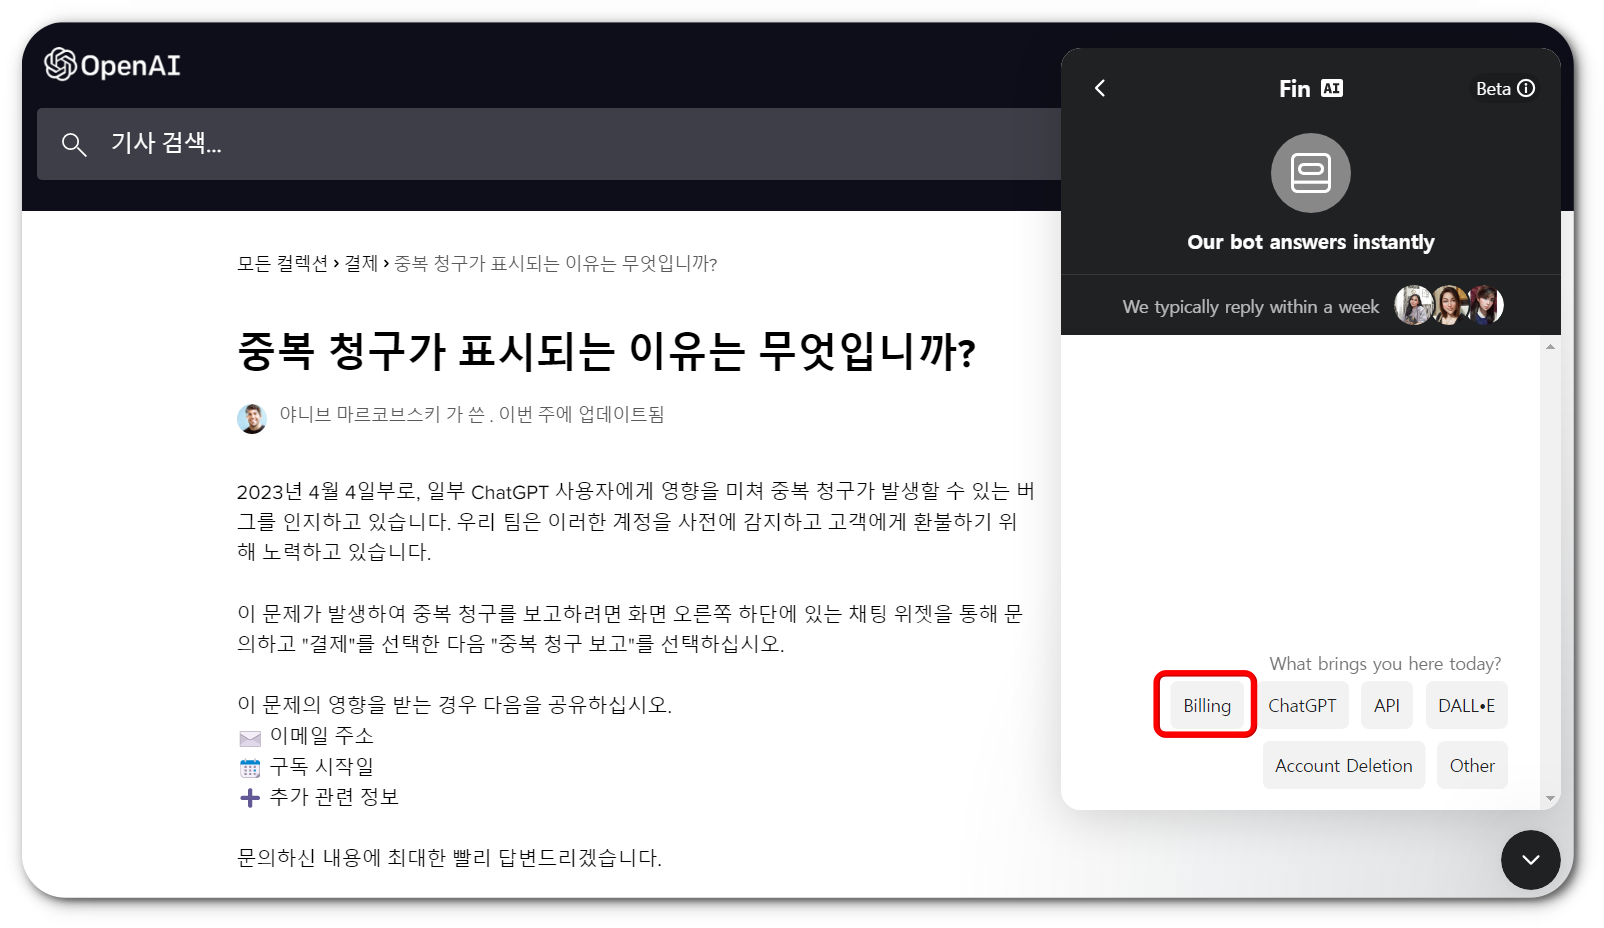Viewport: 1604px width, 928px height.
Task: Click the calendar subscription-date icon
Action: (248, 767)
